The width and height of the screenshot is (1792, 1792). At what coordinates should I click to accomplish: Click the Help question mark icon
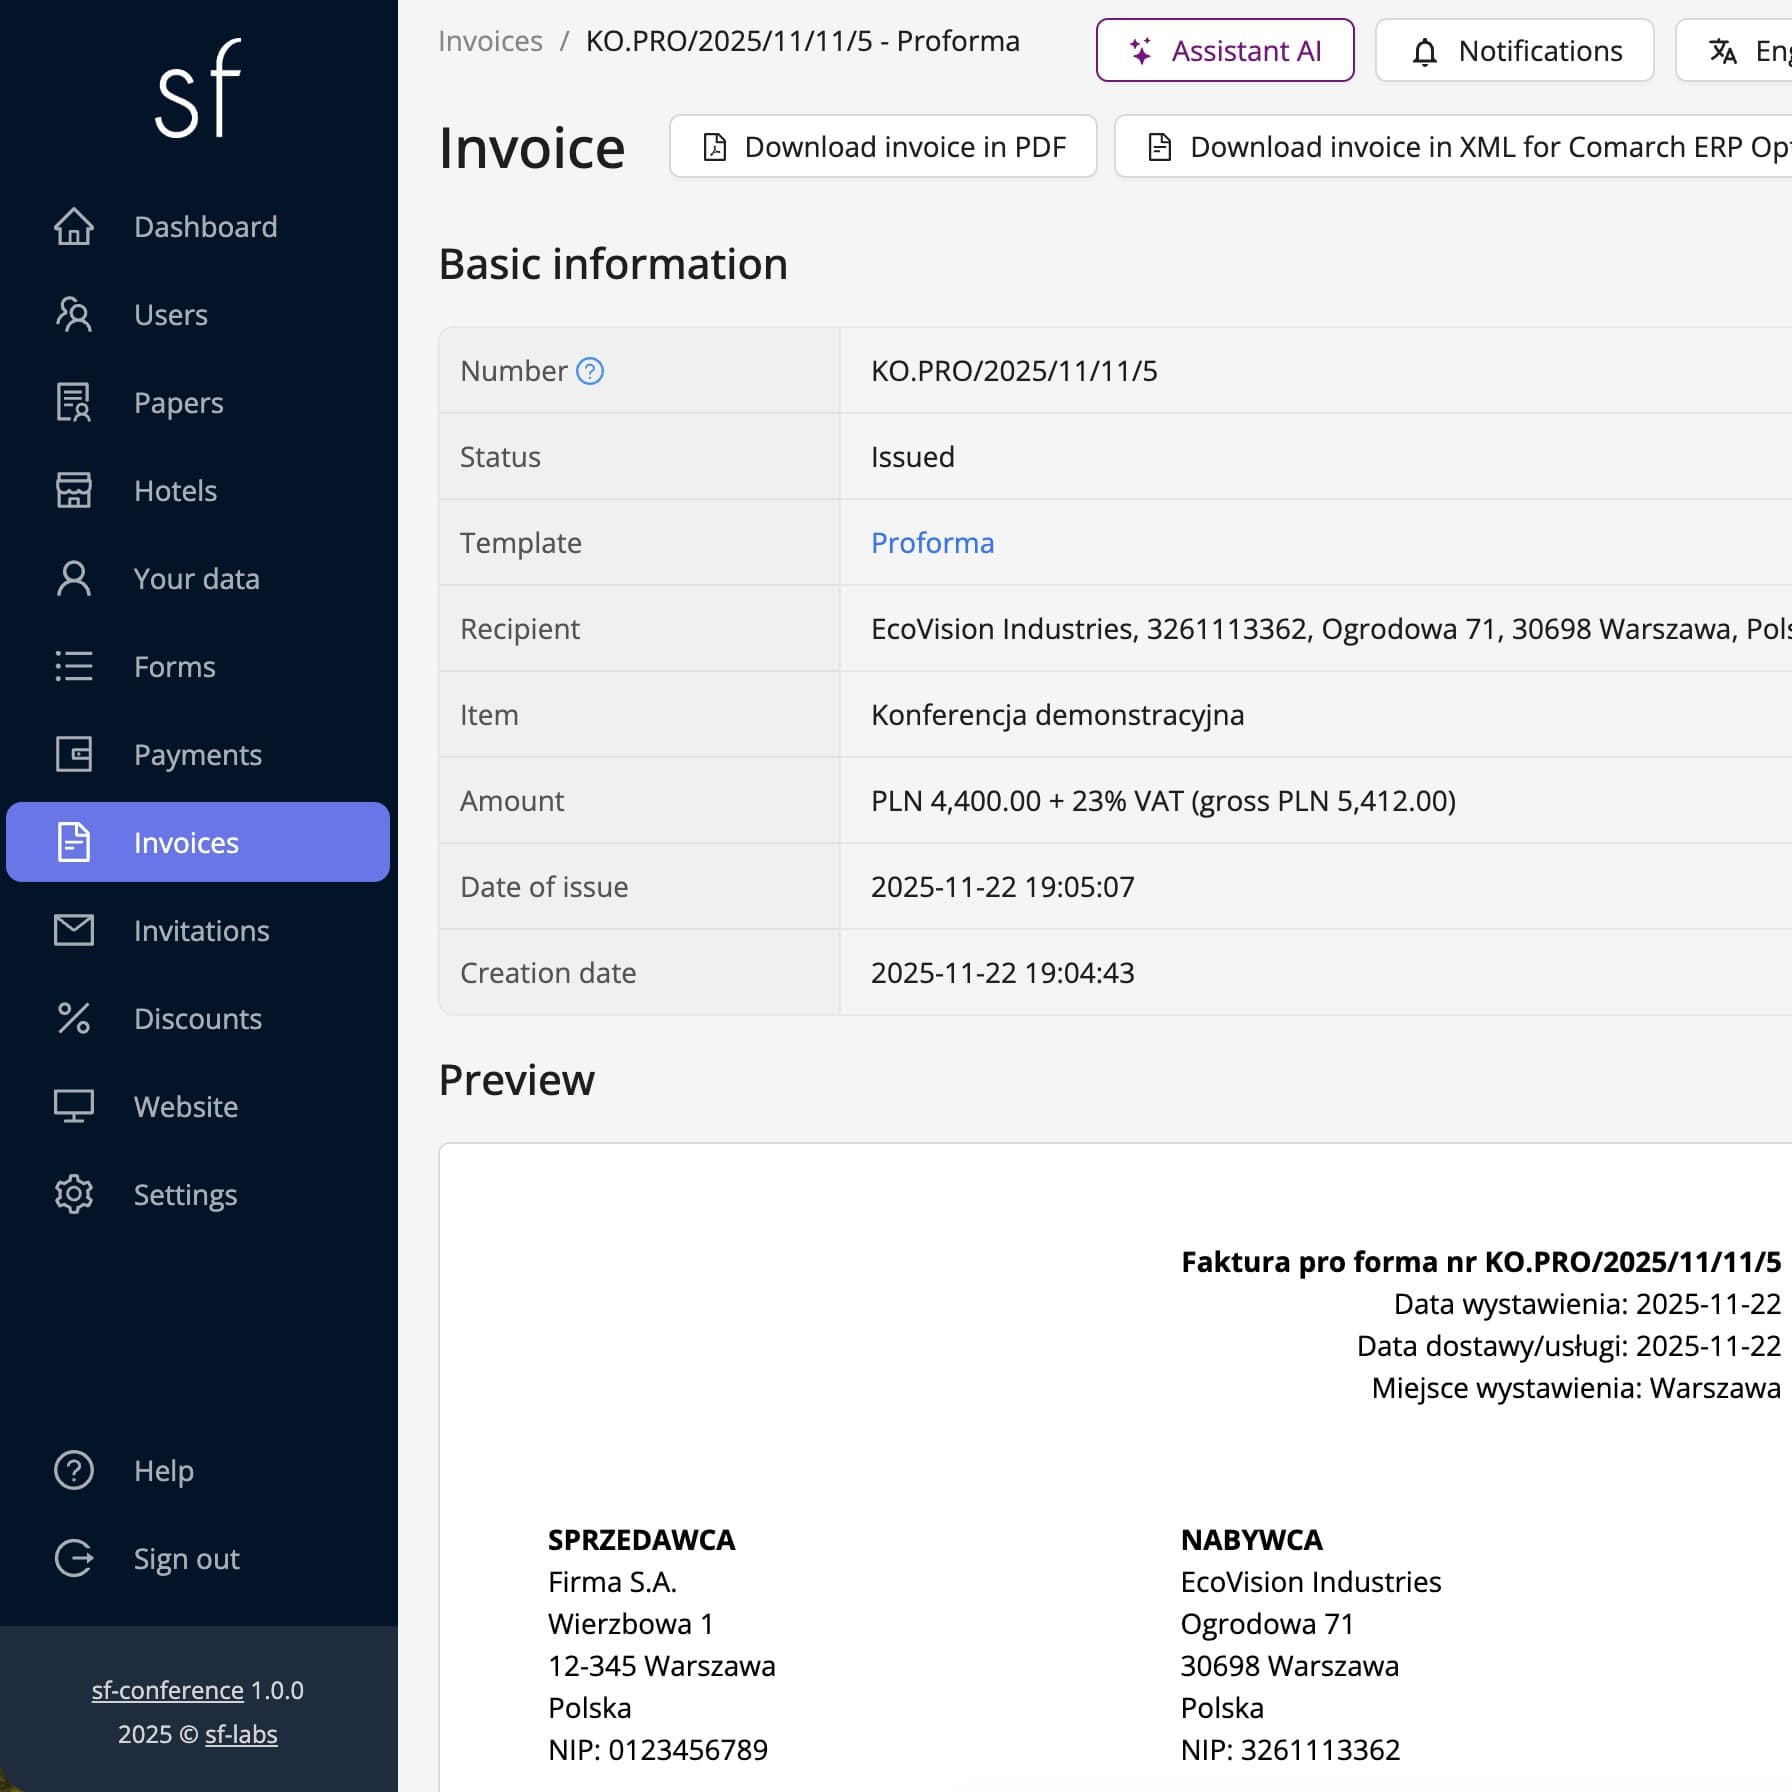click(x=73, y=1470)
